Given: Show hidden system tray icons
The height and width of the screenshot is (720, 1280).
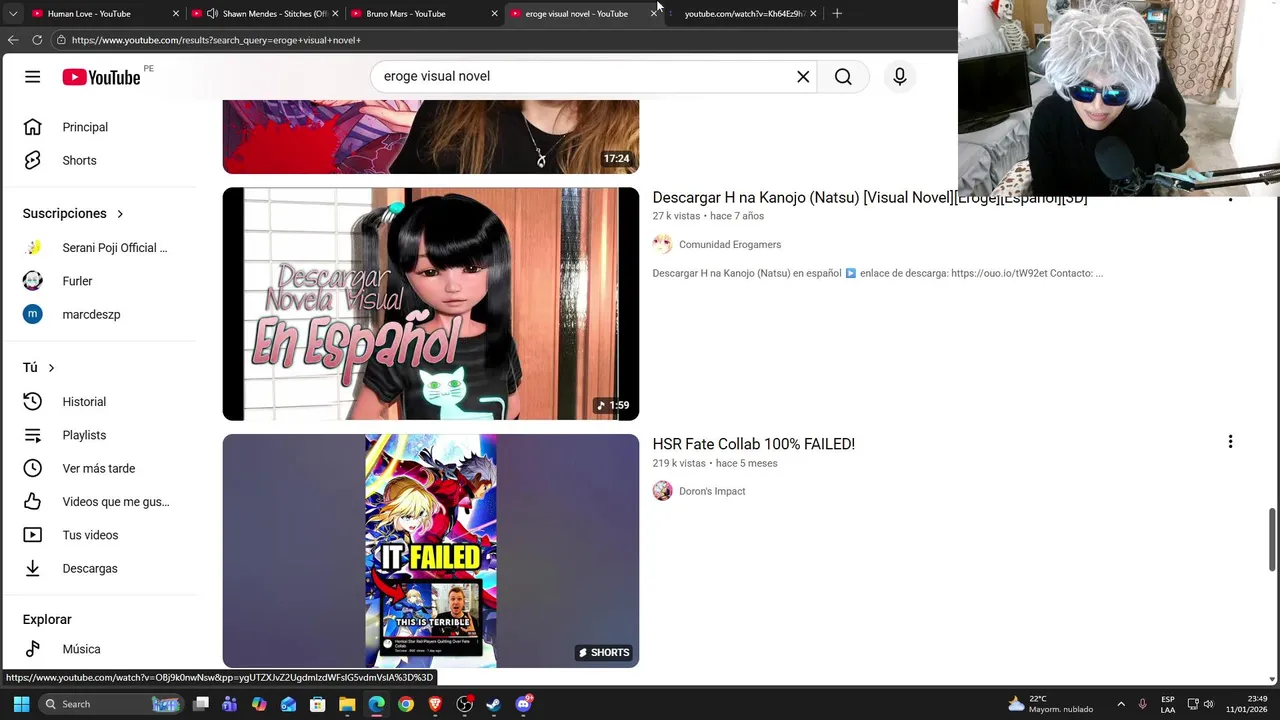Looking at the screenshot, I should click(x=1121, y=704).
